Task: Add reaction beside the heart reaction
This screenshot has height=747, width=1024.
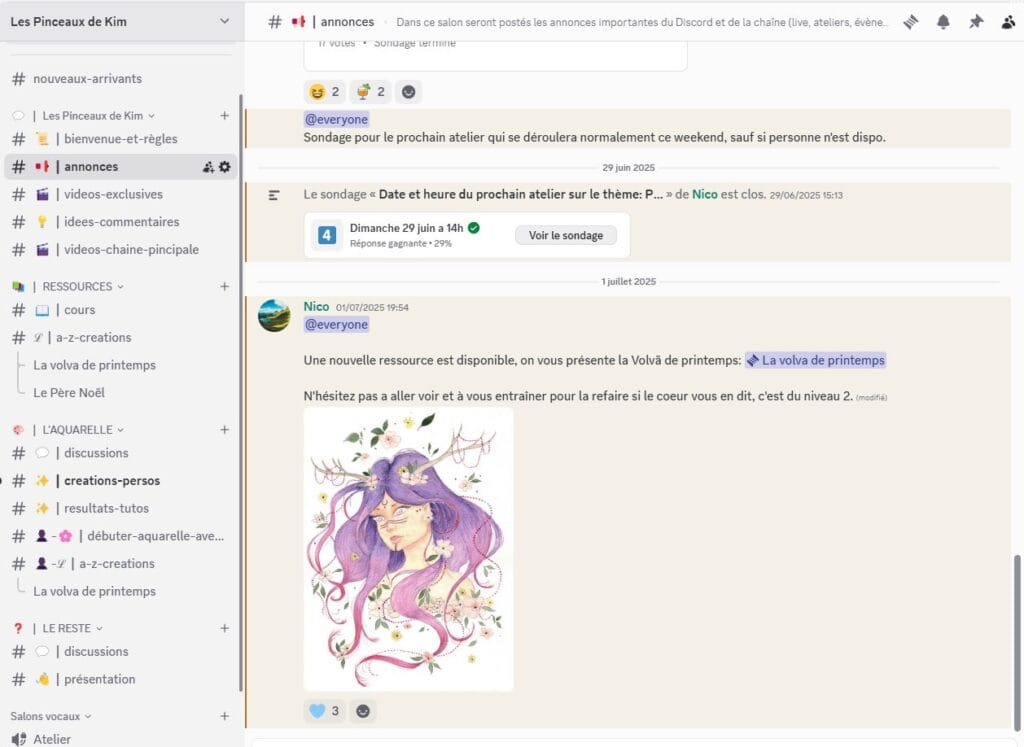Action: click(x=363, y=711)
